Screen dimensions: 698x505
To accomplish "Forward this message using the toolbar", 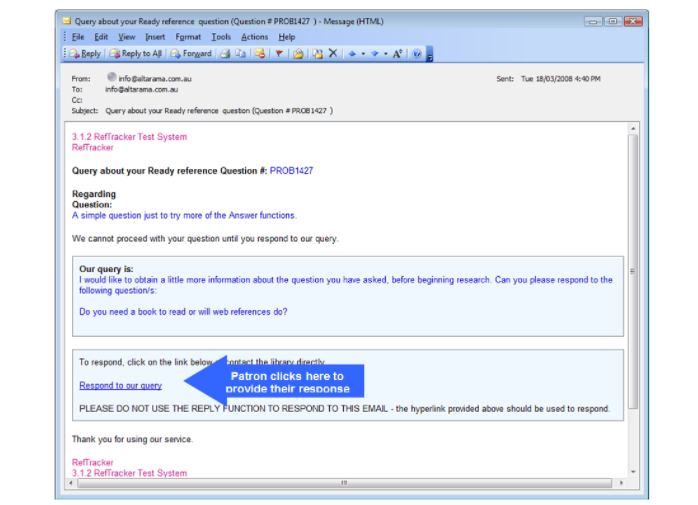I will pos(191,53).
